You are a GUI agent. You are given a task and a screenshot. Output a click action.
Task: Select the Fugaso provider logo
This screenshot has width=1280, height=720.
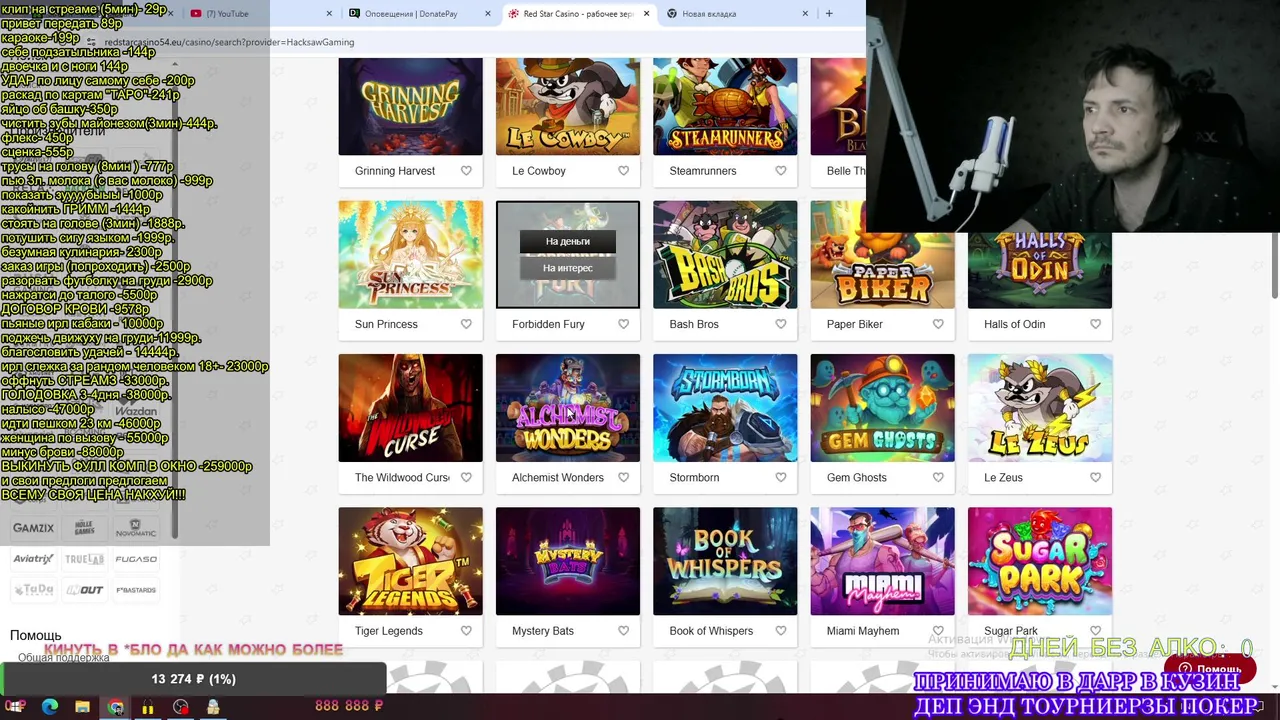pos(136,559)
